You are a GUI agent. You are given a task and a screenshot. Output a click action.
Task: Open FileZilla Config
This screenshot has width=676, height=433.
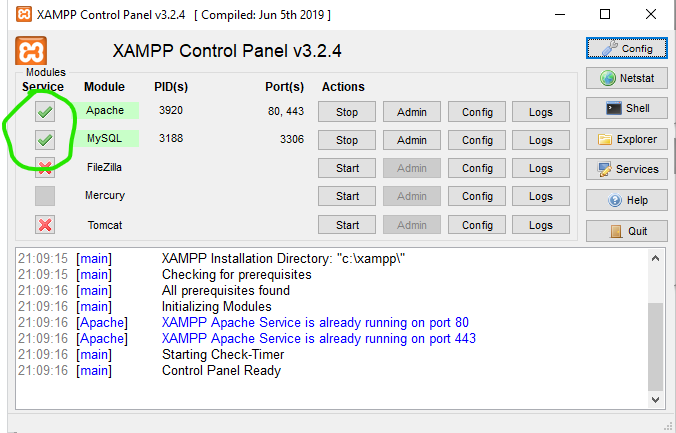[477, 168]
